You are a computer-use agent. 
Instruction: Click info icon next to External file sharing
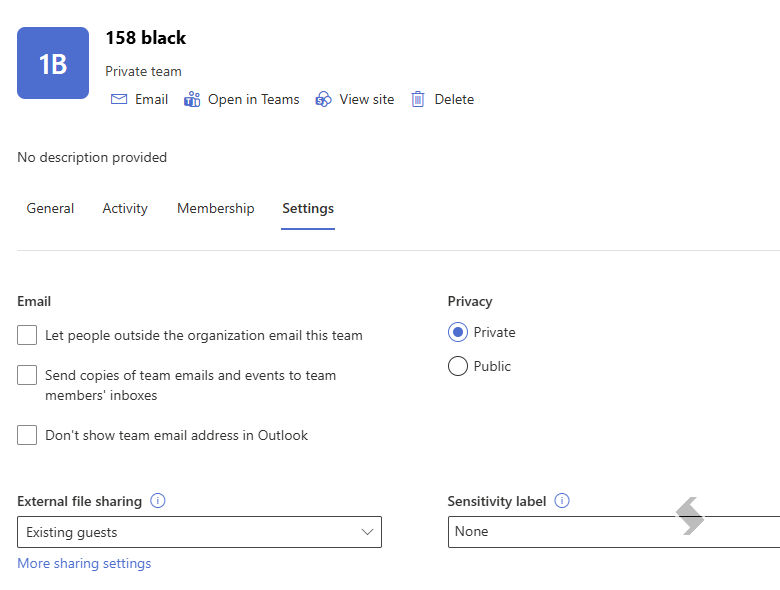click(x=158, y=500)
